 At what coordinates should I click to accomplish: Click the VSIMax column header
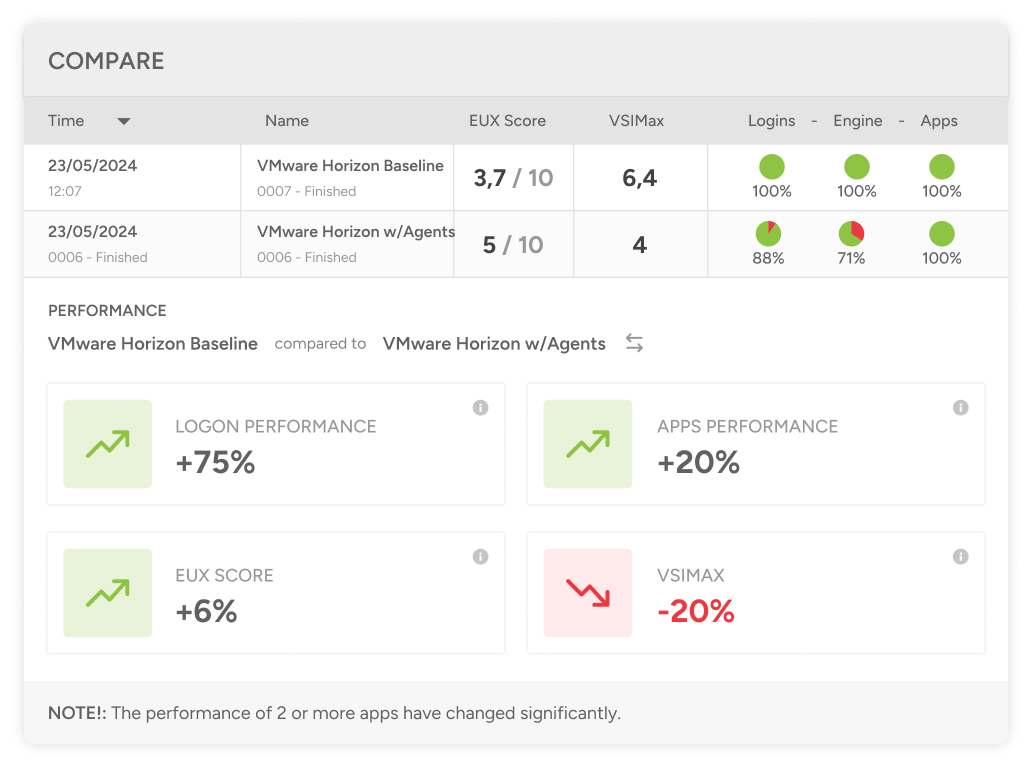(636, 121)
